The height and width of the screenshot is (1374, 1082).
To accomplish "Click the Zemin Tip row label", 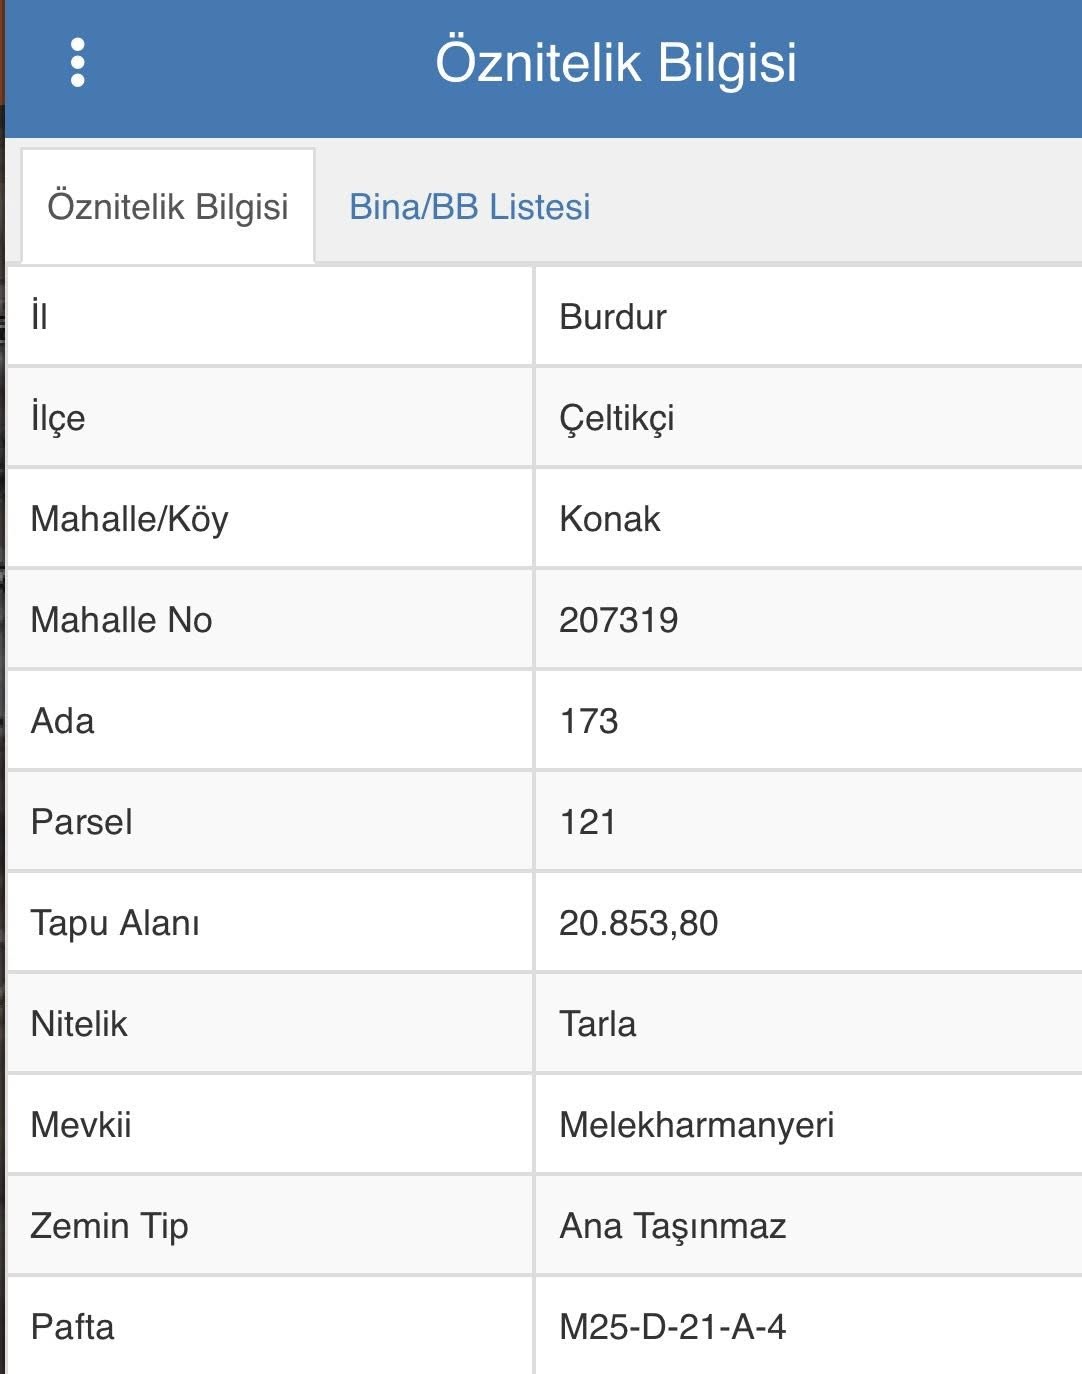I will click(x=110, y=1226).
